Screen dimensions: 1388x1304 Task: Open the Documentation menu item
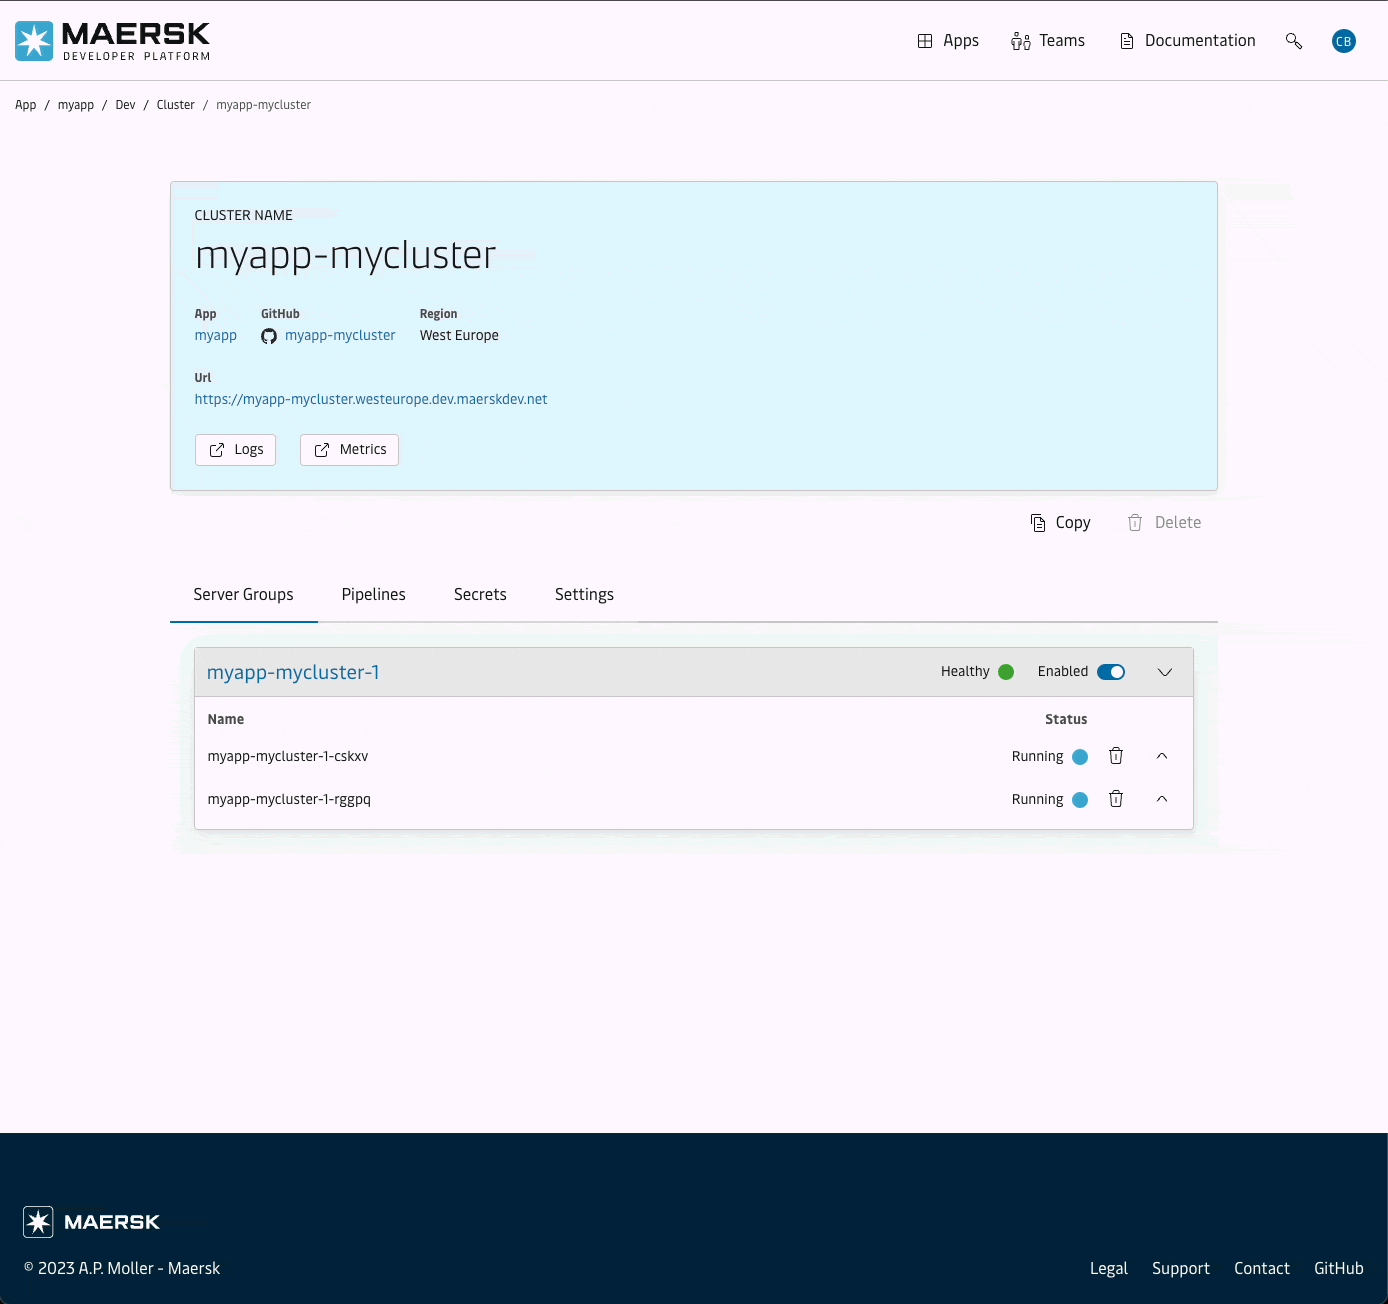[1187, 41]
